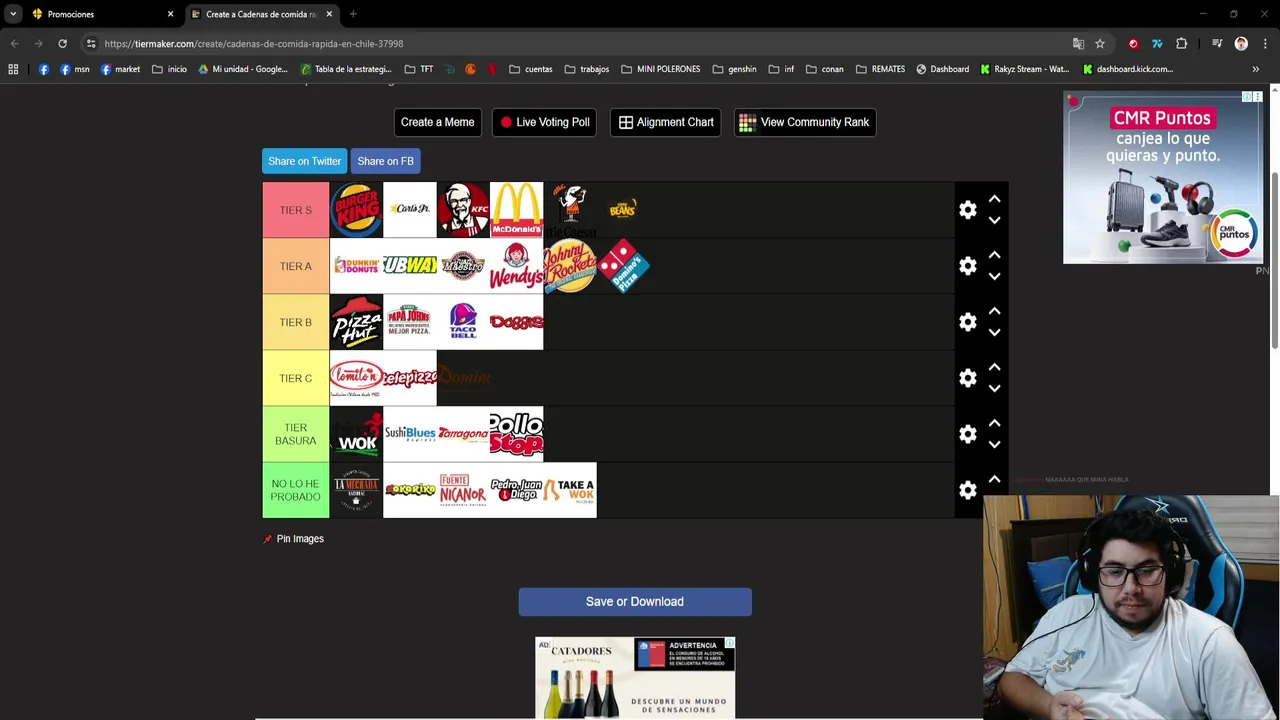Bookmark this page with the star icon
The image size is (1280, 720).
pos(1100,44)
